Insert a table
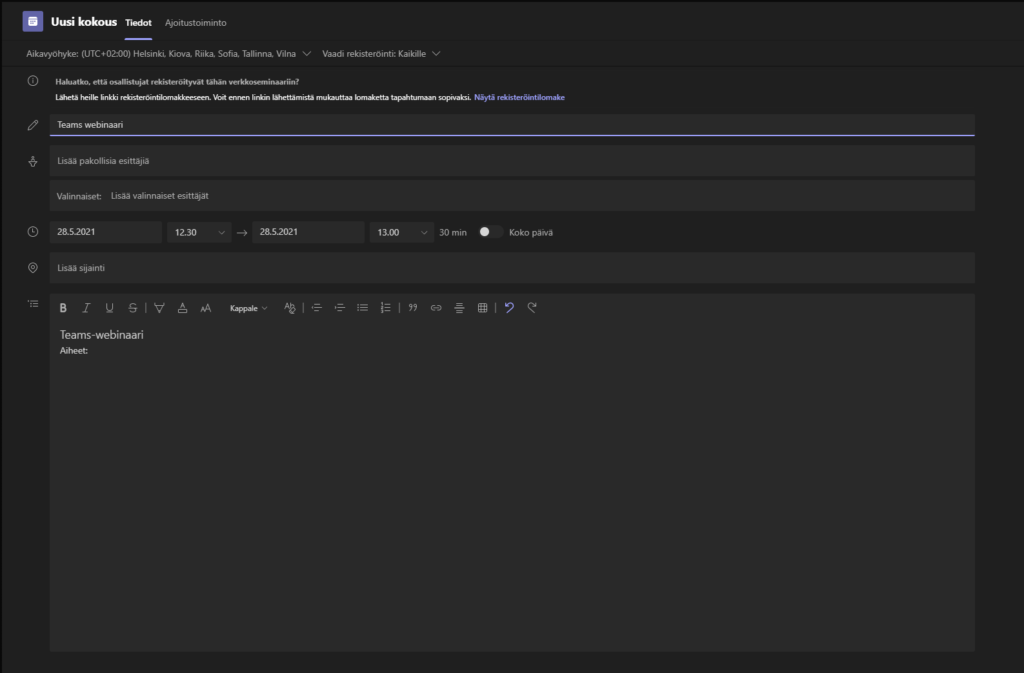This screenshot has height=673, width=1024. pos(483,308)
